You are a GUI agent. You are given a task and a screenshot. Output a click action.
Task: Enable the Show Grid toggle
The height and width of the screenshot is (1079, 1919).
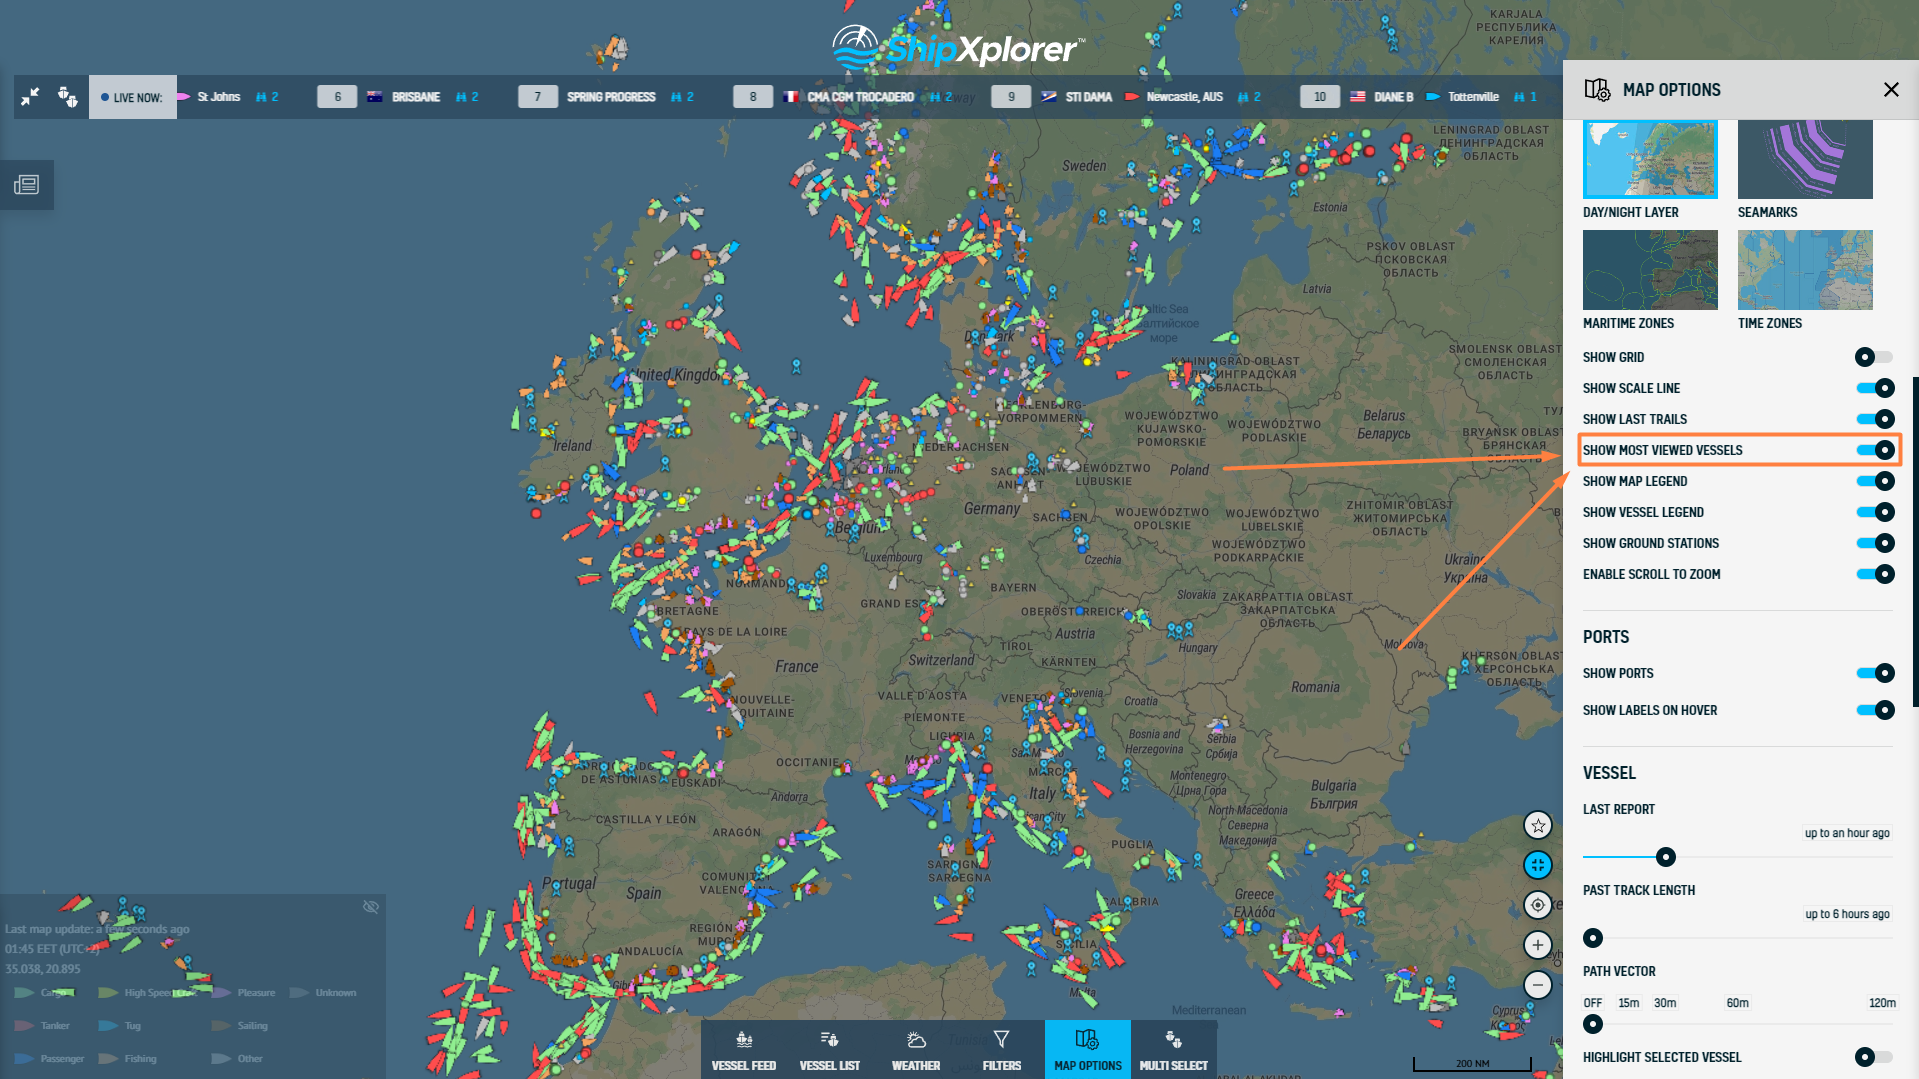[x=1873, y=357]
